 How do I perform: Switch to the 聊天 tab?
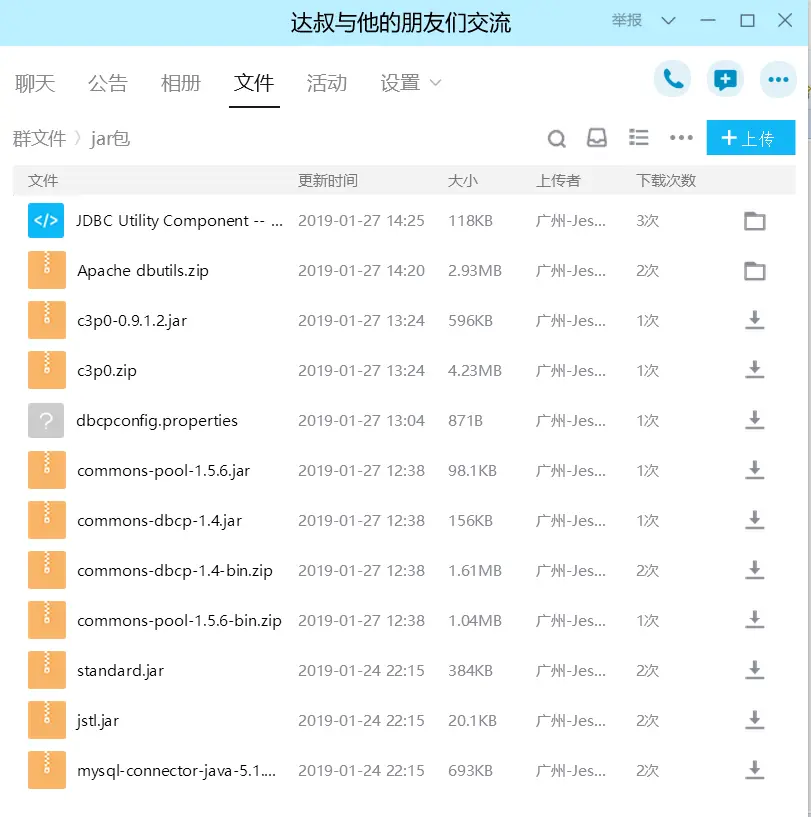(35, 84)
